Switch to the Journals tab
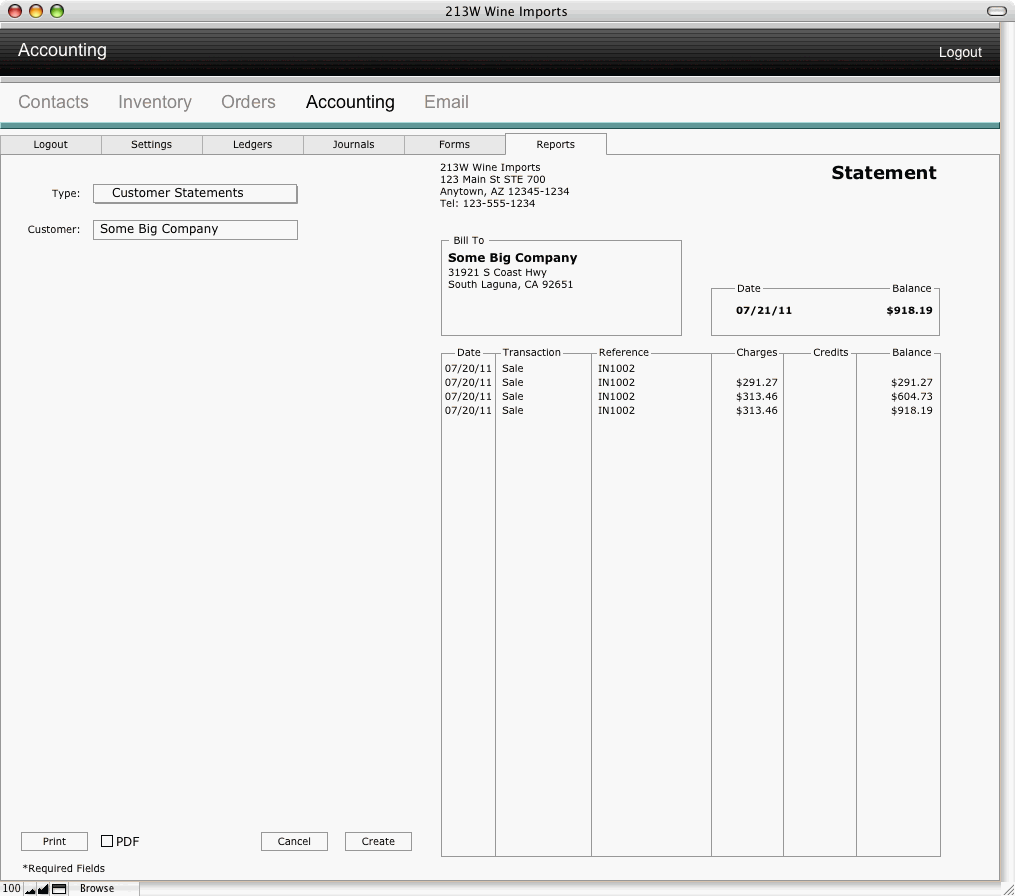Screen dimensions: 1015x896 (353, 144)
